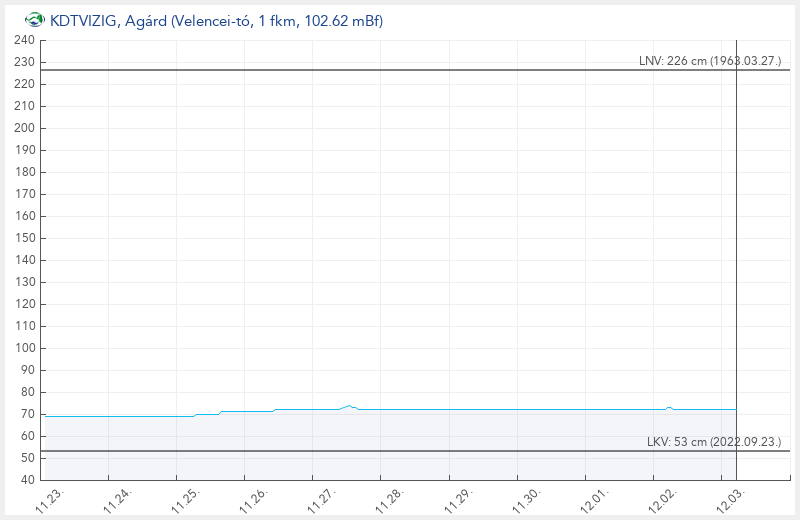Click the small water level peak near 11.27.
This screenshot has width=800, height=520.
349,406
